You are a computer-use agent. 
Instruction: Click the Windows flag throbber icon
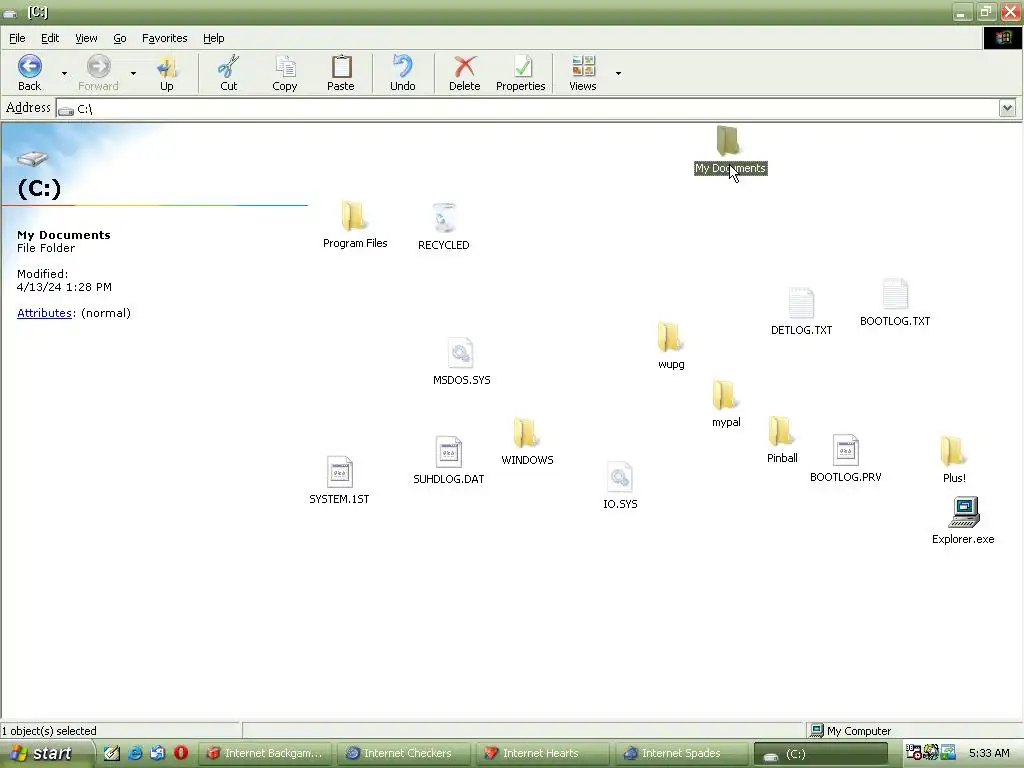(x=1003, y=38)
